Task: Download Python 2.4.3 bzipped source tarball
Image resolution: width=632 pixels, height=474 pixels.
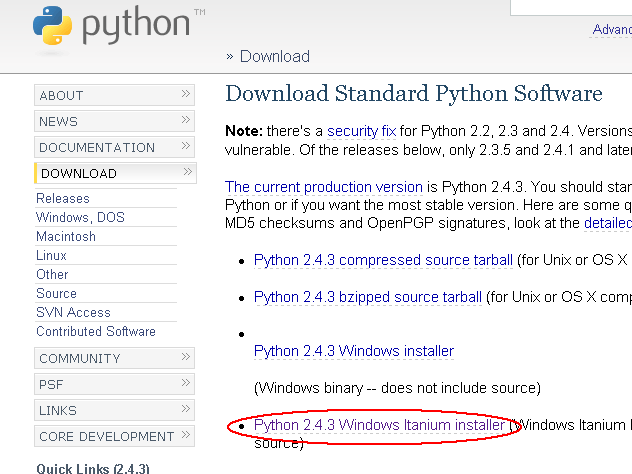Action: coord(368,297)
